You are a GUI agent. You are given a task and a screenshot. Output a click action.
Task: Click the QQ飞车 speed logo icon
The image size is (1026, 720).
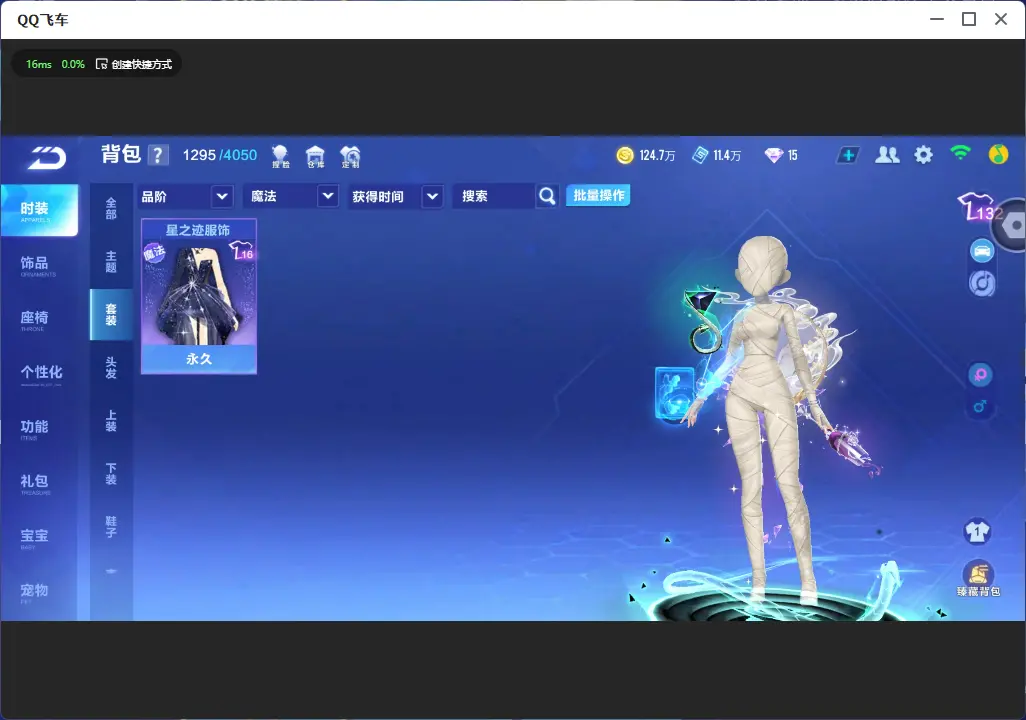(46, 158)
